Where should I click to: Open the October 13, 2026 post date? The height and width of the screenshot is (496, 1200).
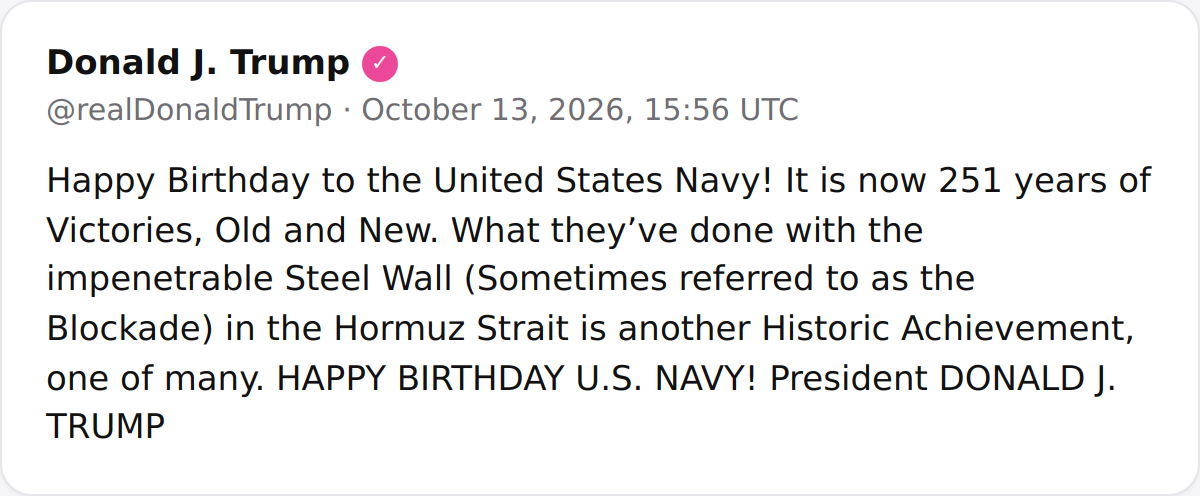coord(495,111)
